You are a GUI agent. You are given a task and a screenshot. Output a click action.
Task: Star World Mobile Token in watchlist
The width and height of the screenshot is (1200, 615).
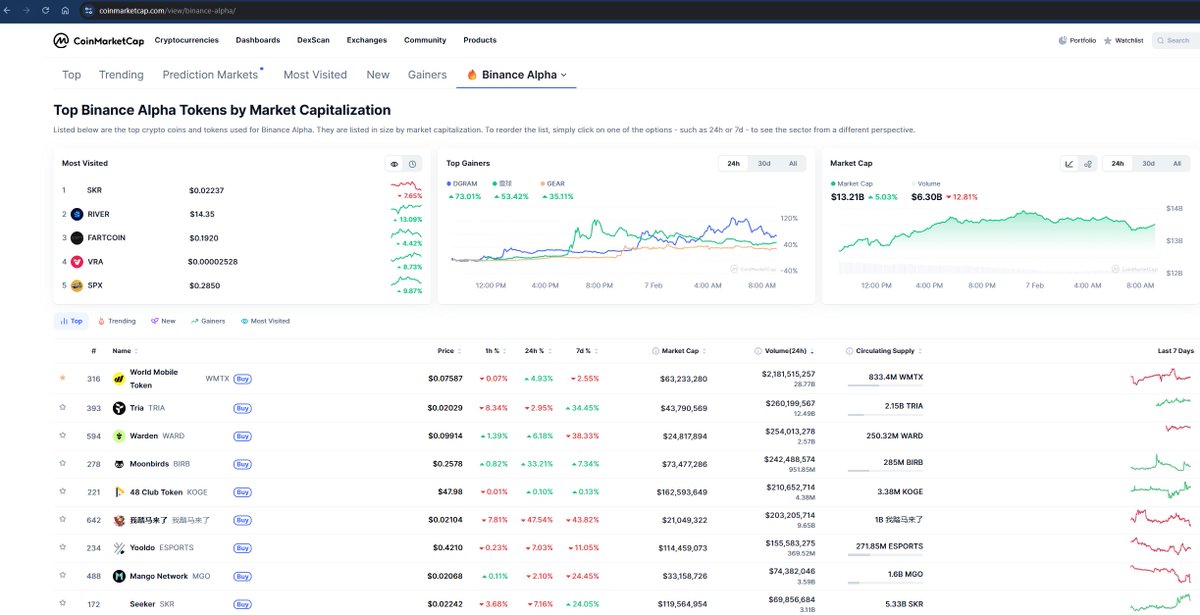pos(62,378)
